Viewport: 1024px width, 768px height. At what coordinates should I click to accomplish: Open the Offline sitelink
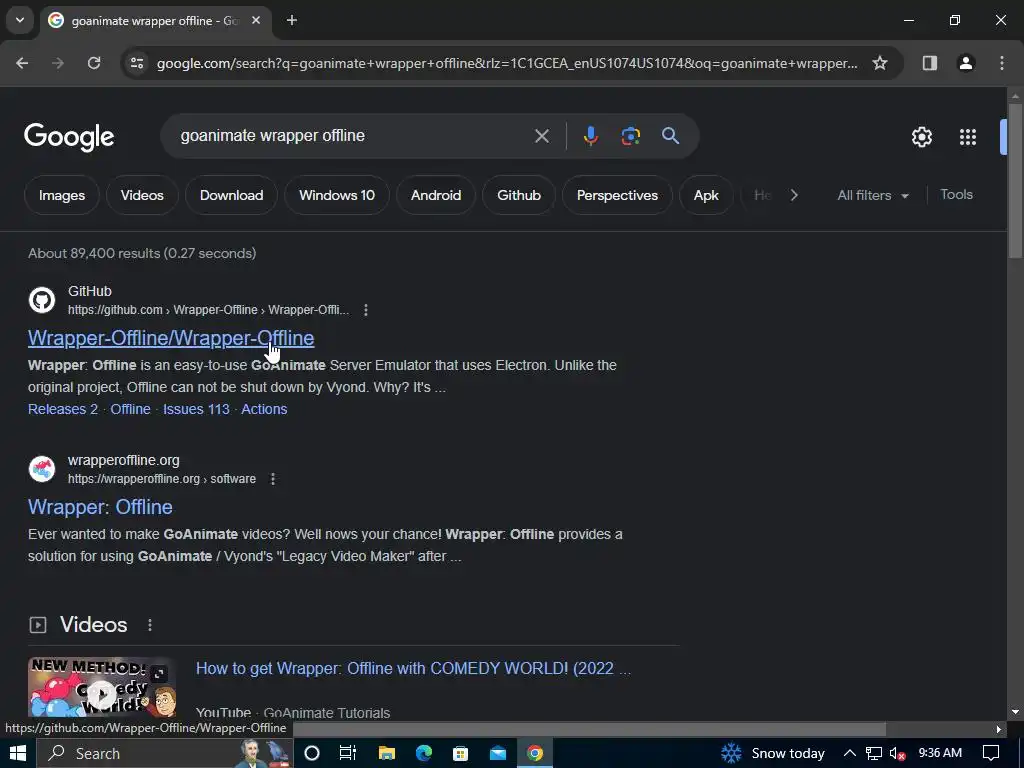(x=130, y=409)
